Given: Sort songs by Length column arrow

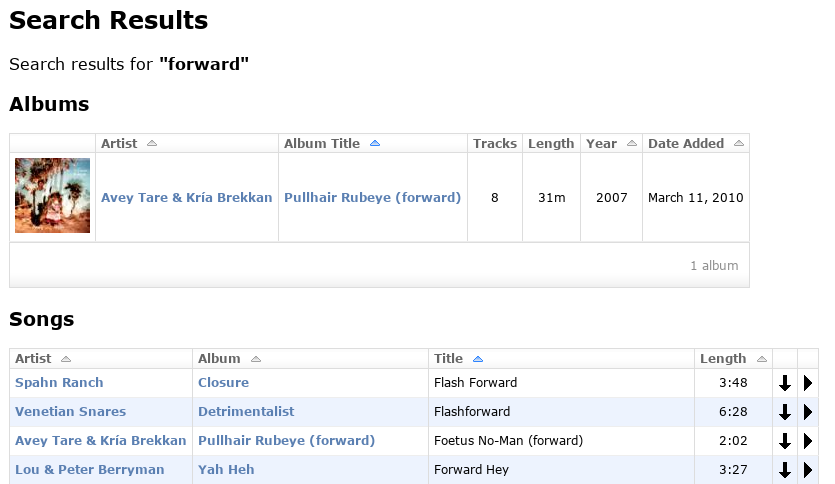Looking at the screenshot, I should tap(762, 359).
